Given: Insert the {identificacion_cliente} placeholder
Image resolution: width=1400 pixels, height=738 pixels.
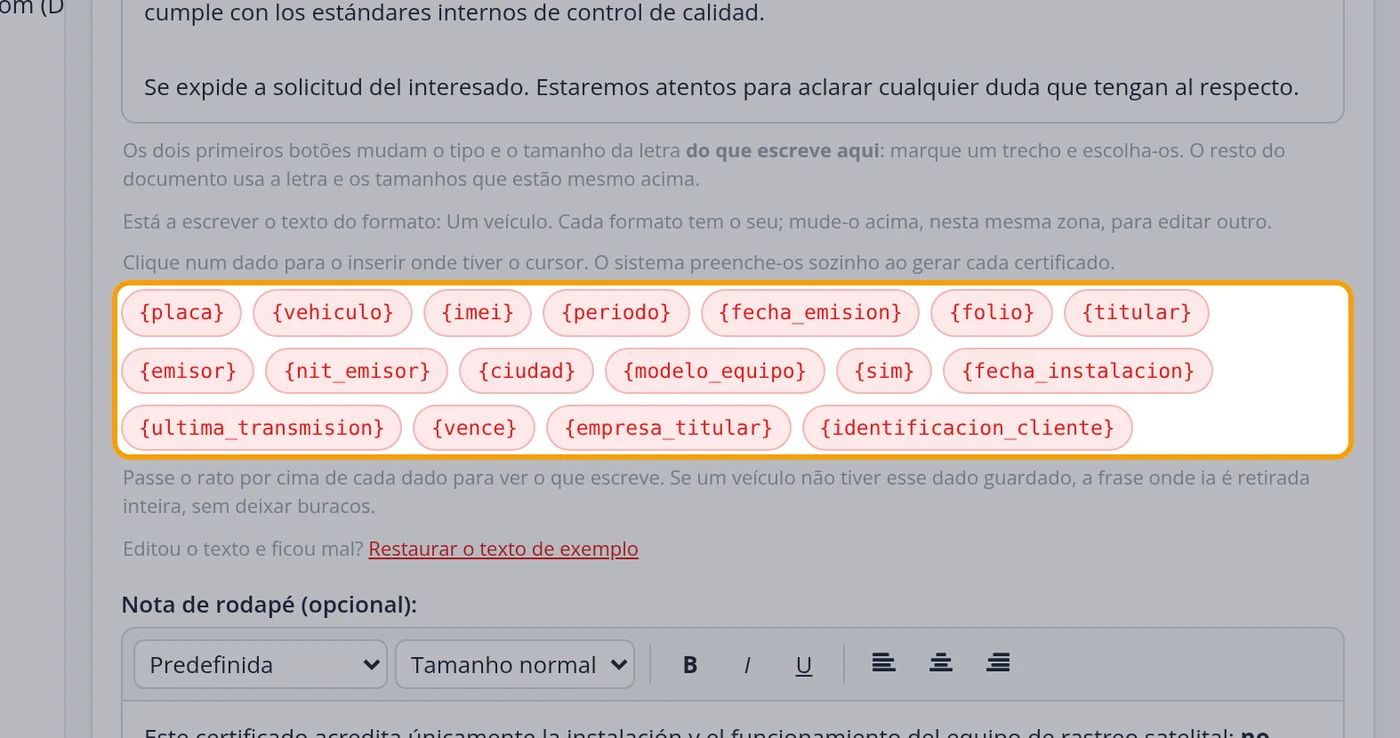Looking at the screenshot, I should tap(967, 428).
